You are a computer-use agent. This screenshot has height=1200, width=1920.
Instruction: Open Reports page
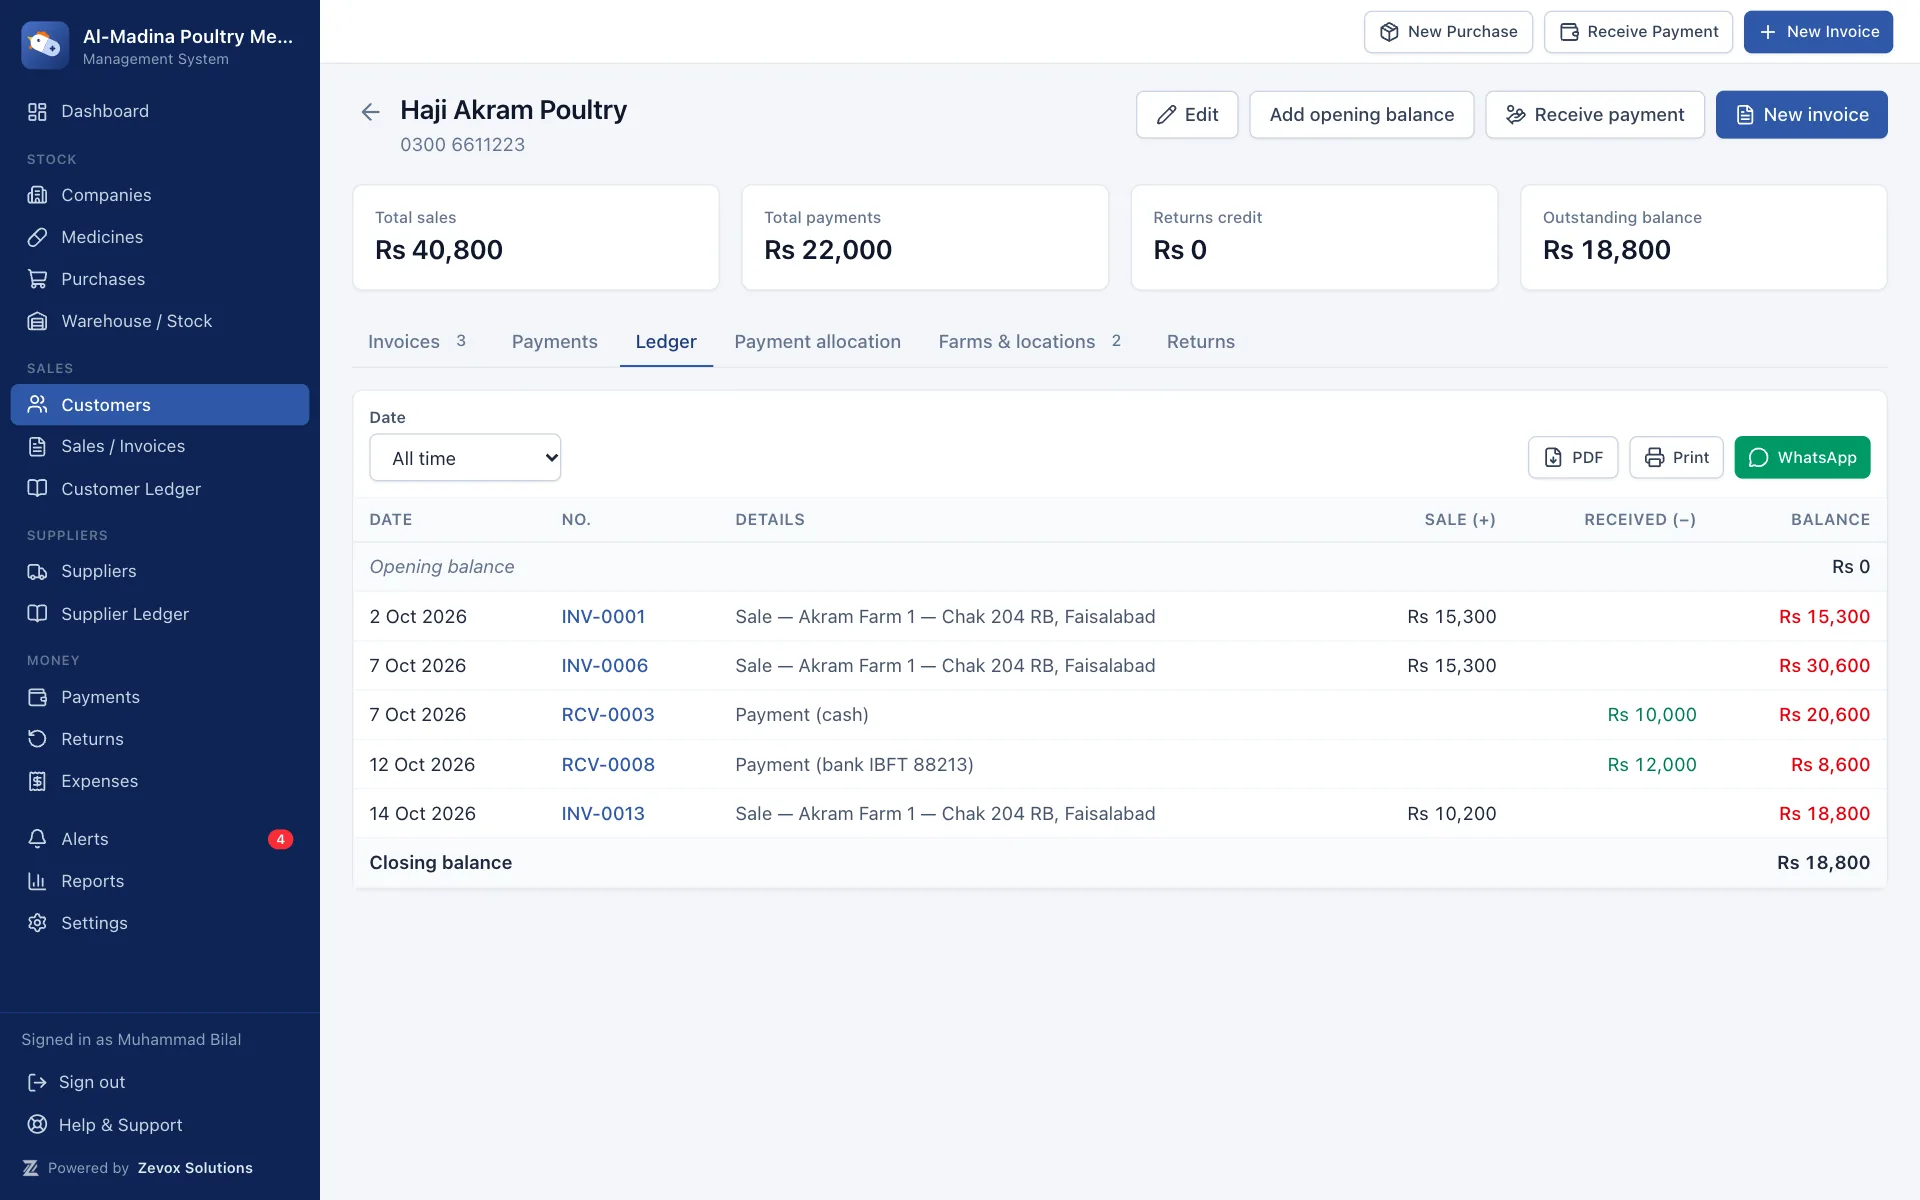coord(160,881)
